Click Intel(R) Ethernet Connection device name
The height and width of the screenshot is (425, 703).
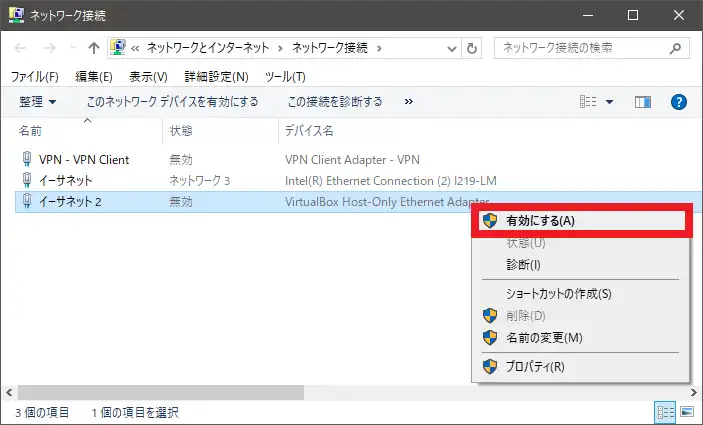pyautogui.click(x=391, y=181)
